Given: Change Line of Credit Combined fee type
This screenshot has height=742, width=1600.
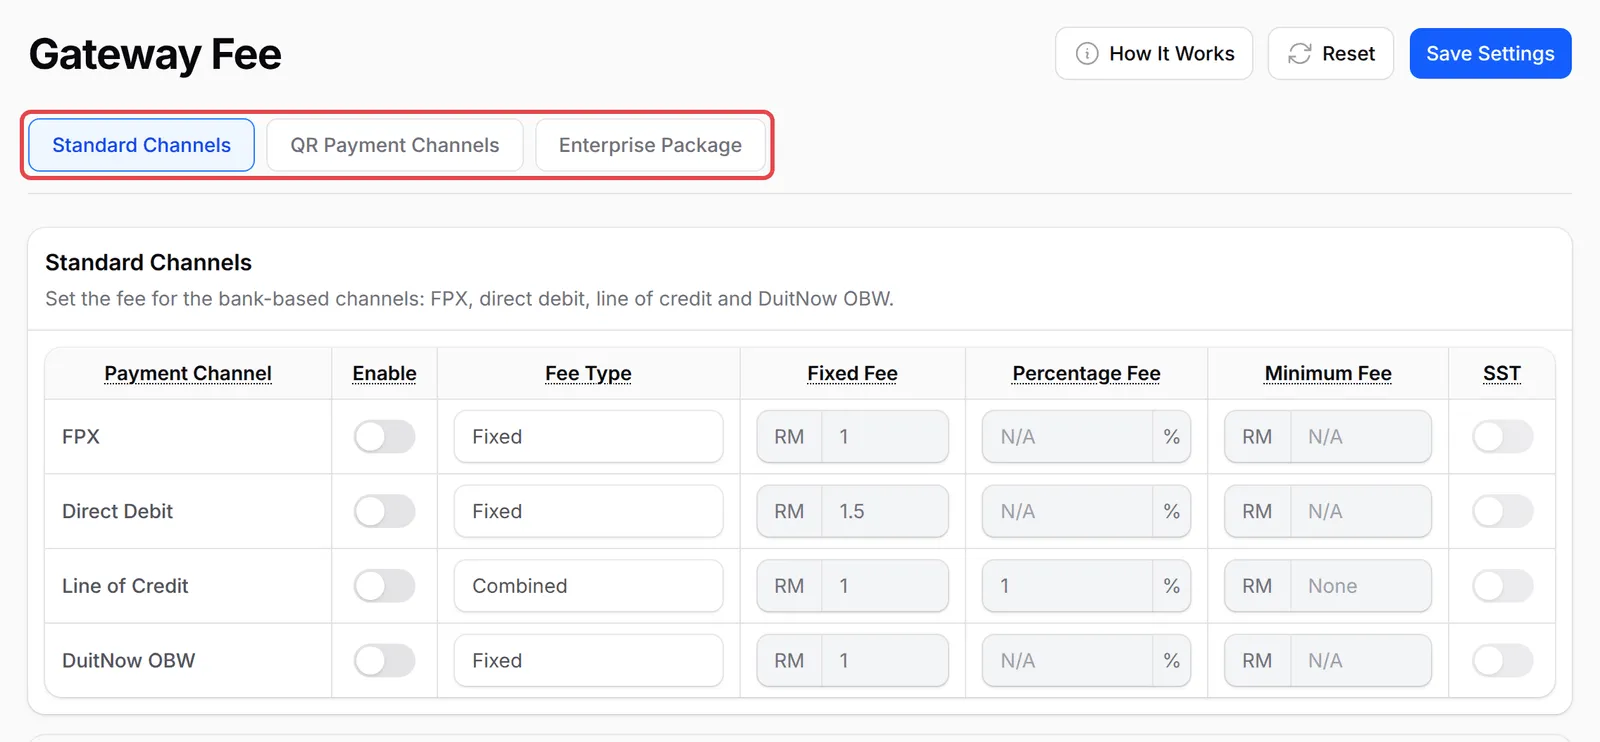Looking at the screenshot, I should click(x=588, y=586).
